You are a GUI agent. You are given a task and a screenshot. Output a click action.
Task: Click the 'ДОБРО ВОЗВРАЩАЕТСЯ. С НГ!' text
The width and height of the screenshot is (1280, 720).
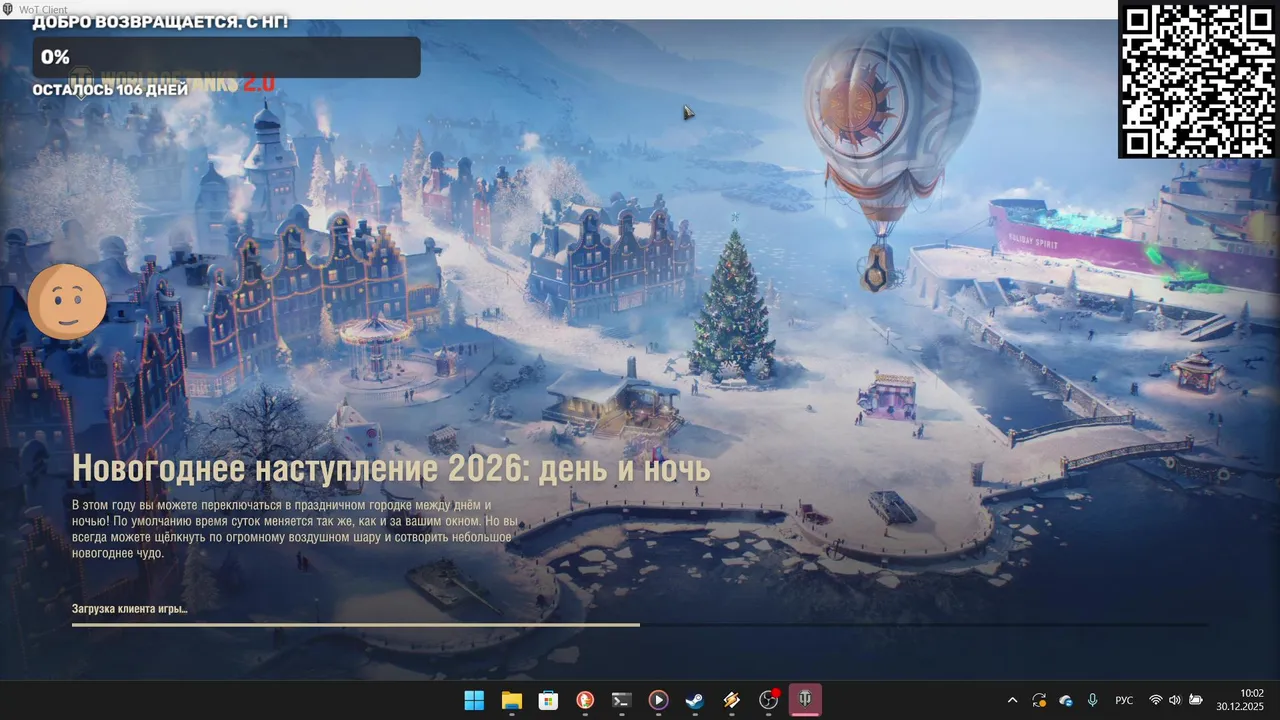click(x=160, y=22)
